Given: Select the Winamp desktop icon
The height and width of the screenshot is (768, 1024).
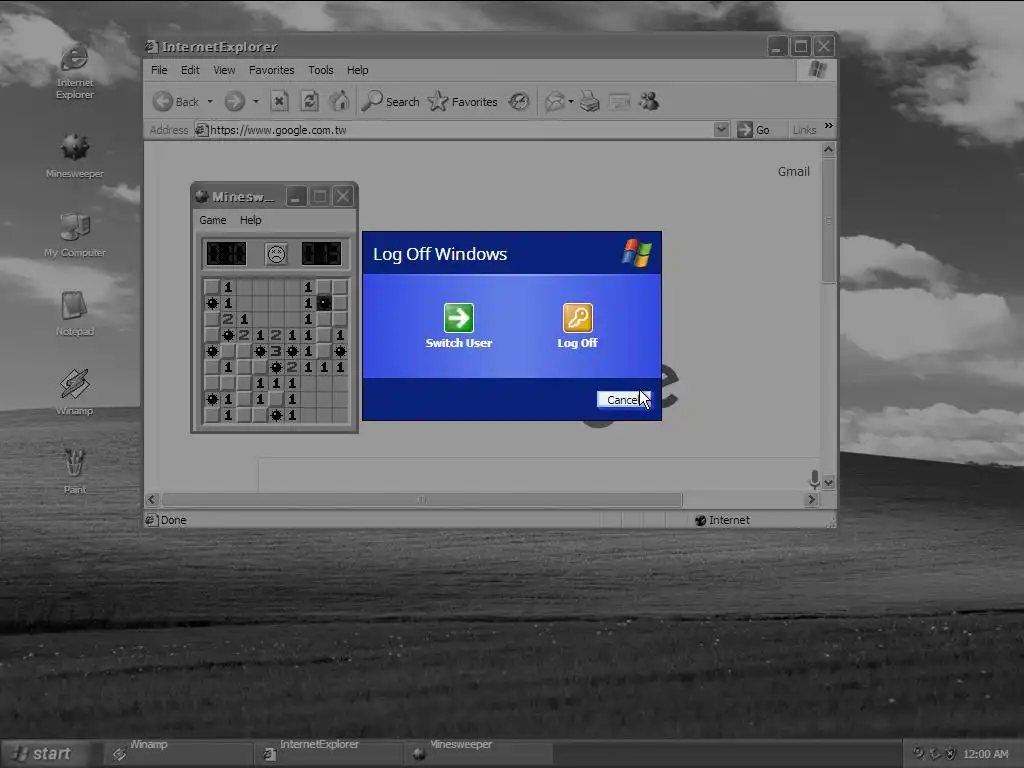Looking at the screenshot, I should coord(74,392).
